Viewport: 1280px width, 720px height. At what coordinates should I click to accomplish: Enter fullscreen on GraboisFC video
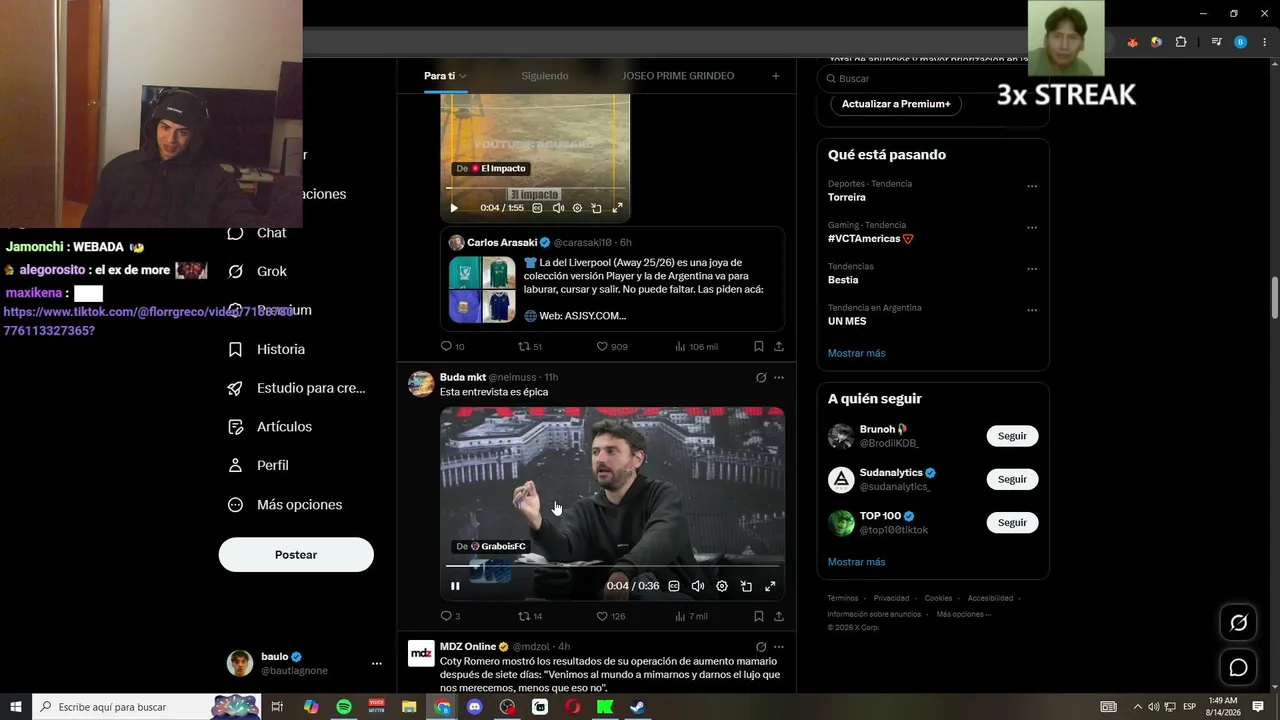(770, 586)
